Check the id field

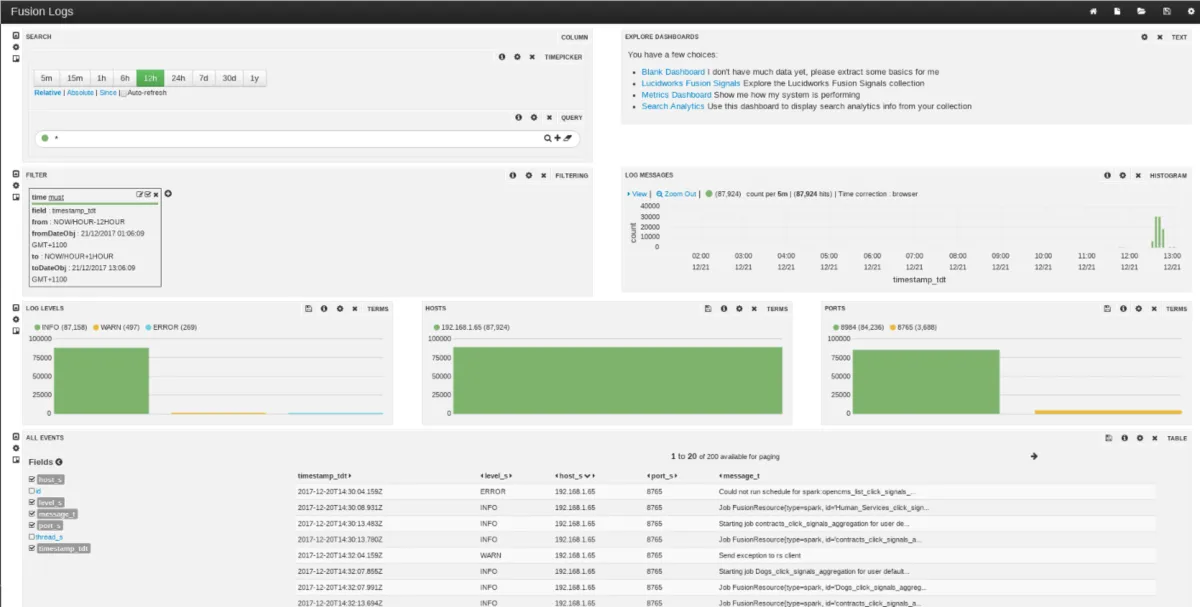pyautogui.click(x=31, y=491)
